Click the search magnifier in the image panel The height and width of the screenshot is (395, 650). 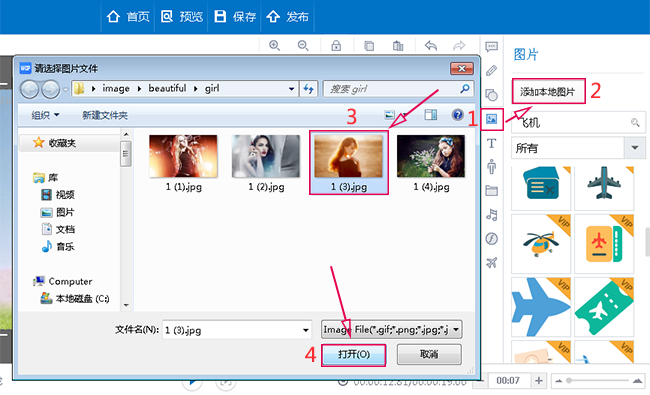tap(635, 123)
